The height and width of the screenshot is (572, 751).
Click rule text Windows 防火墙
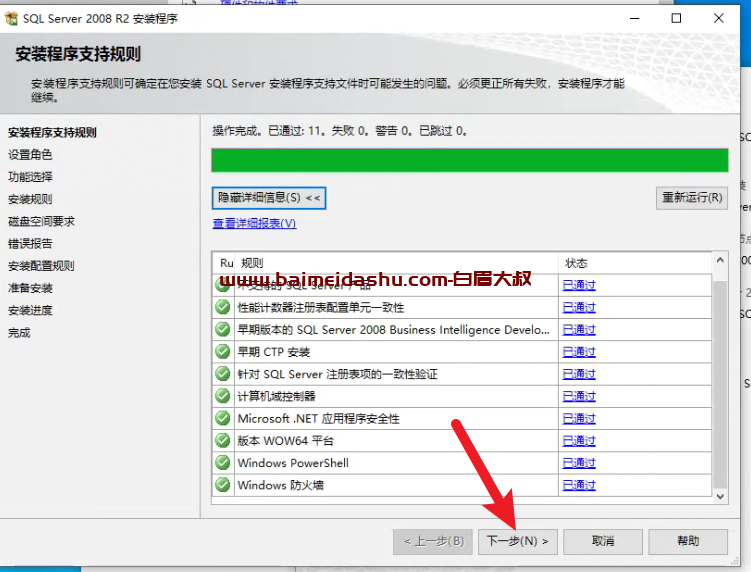click(281, 485)
